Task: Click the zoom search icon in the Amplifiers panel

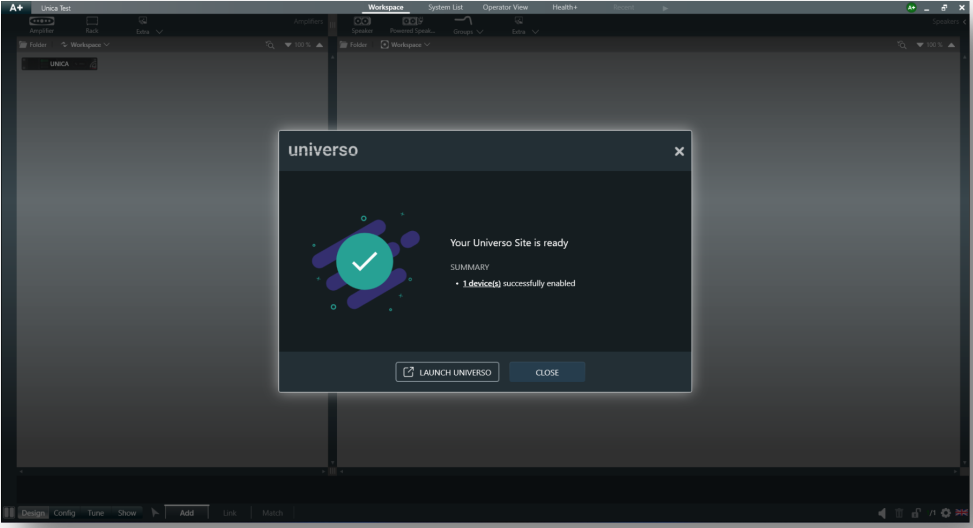Action: 270,45
